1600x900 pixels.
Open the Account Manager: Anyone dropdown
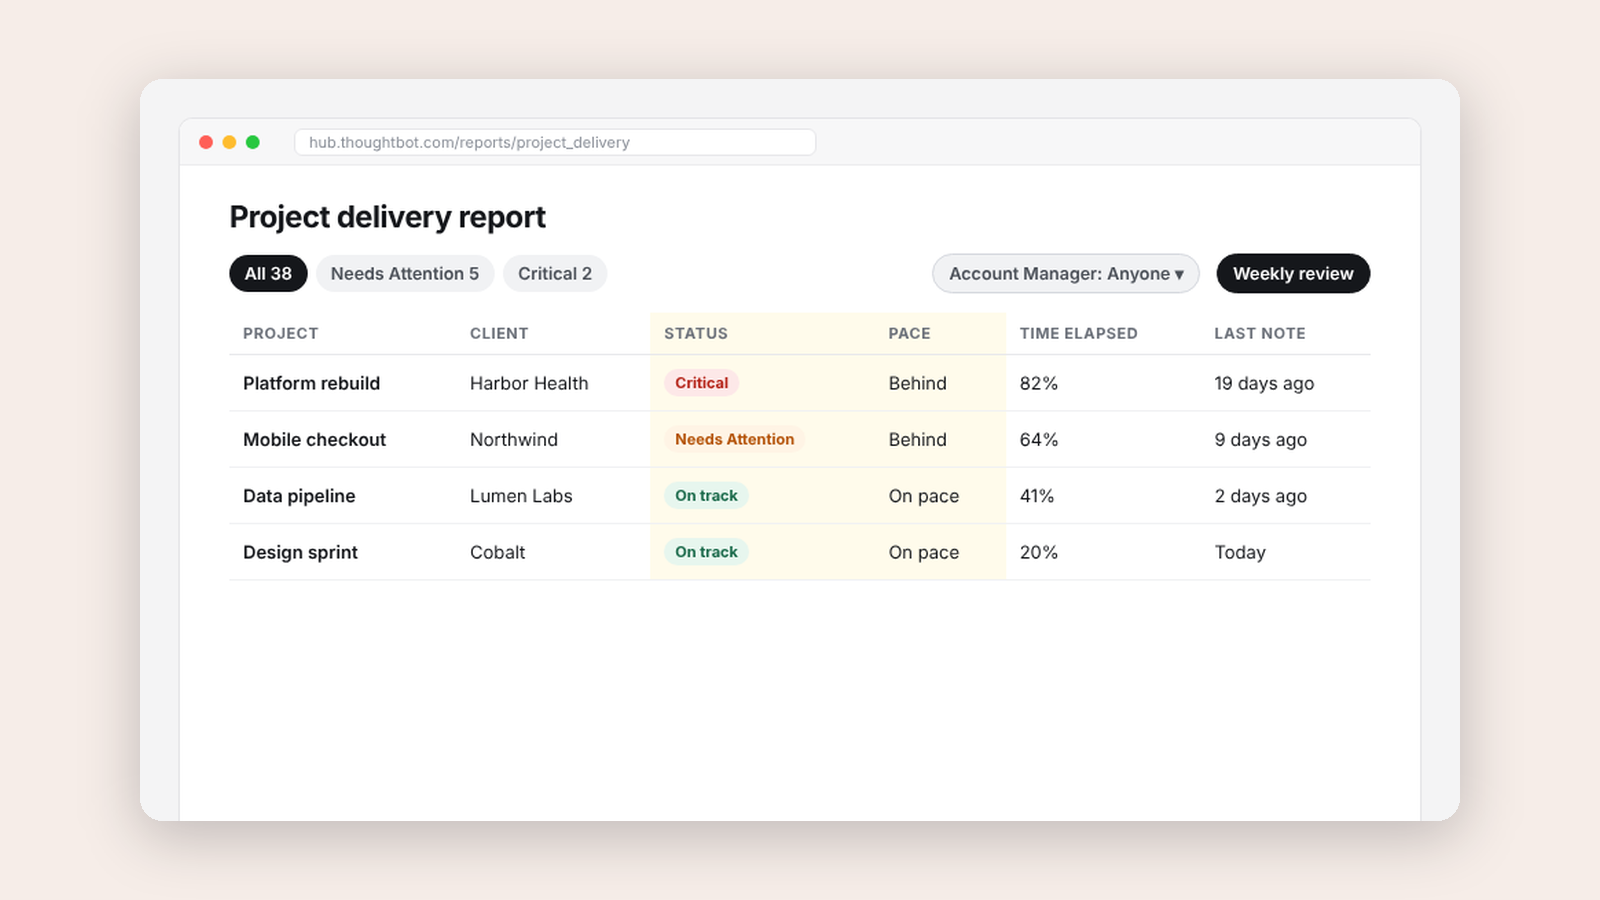pos(1066,273)
